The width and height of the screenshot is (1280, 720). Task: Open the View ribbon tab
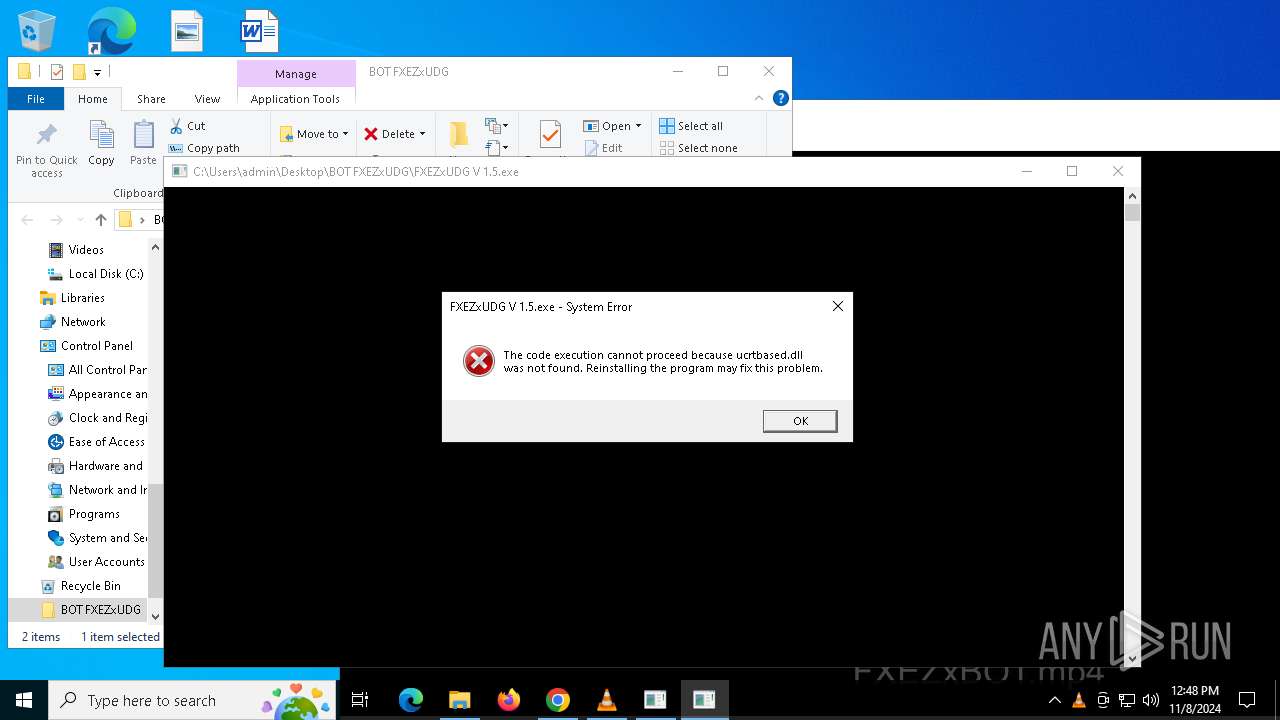[x=207, y=99]
